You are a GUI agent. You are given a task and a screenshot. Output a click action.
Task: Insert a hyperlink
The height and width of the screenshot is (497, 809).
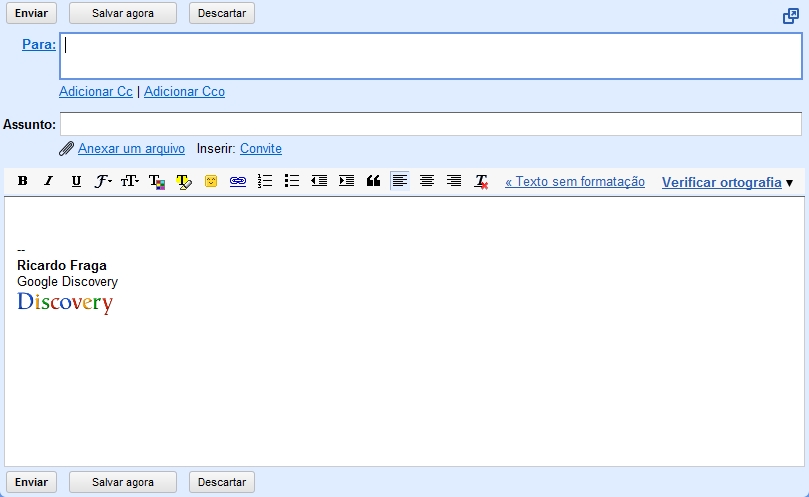tap(238, 182)
